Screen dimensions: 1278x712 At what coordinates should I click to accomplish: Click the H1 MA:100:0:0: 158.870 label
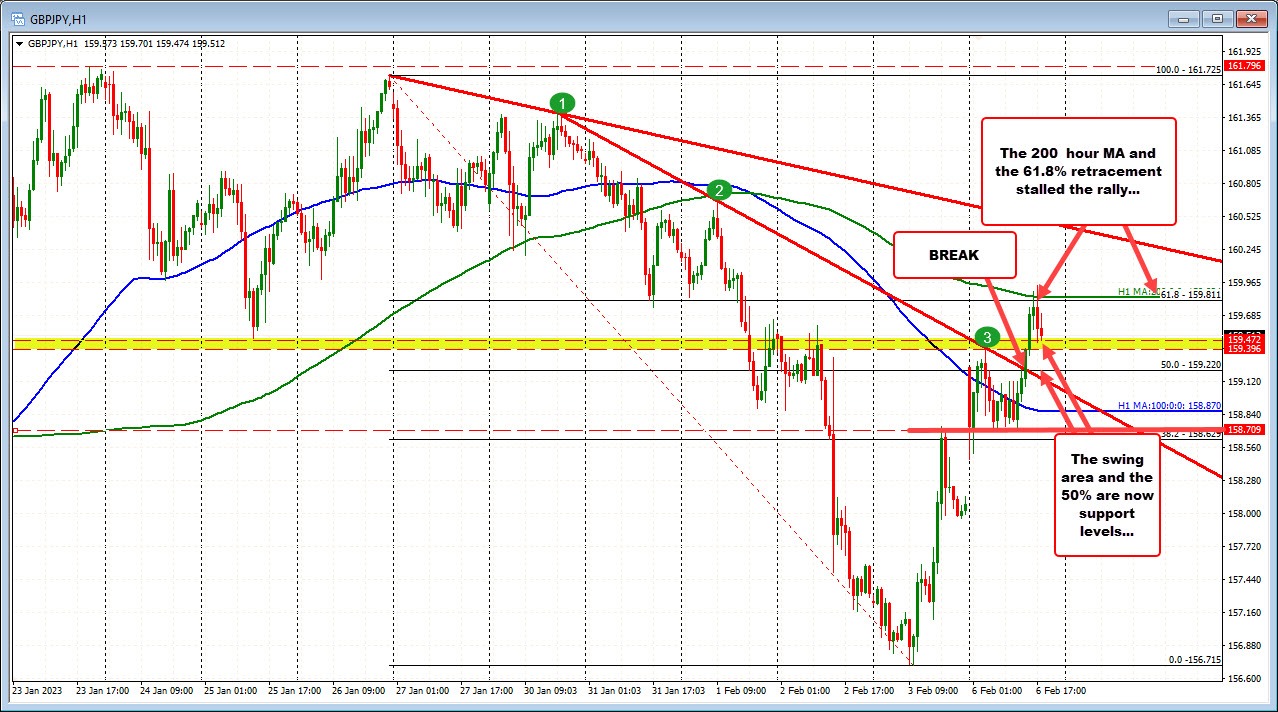click(x=1169, y=406)
